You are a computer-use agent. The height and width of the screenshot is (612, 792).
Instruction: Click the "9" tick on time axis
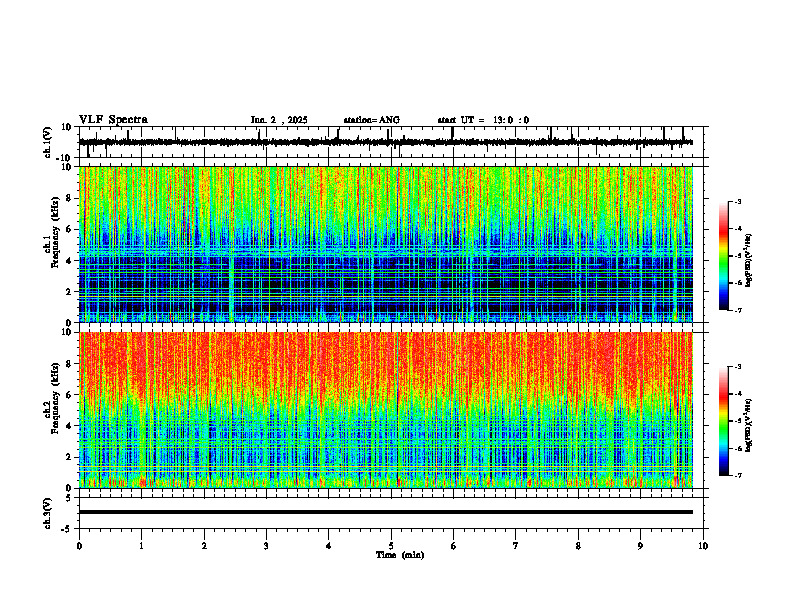640,546
